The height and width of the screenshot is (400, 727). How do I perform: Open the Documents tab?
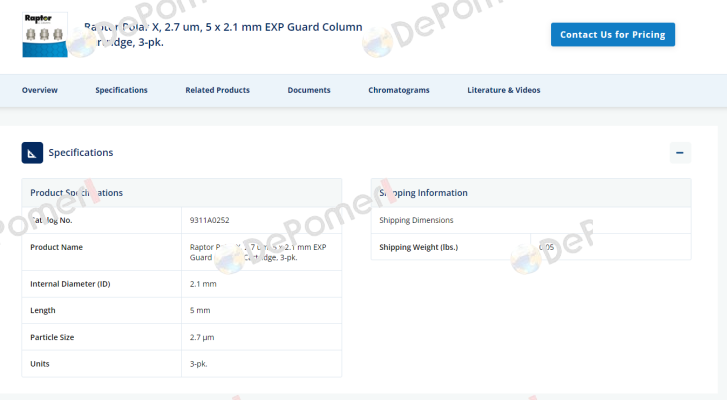309,90
